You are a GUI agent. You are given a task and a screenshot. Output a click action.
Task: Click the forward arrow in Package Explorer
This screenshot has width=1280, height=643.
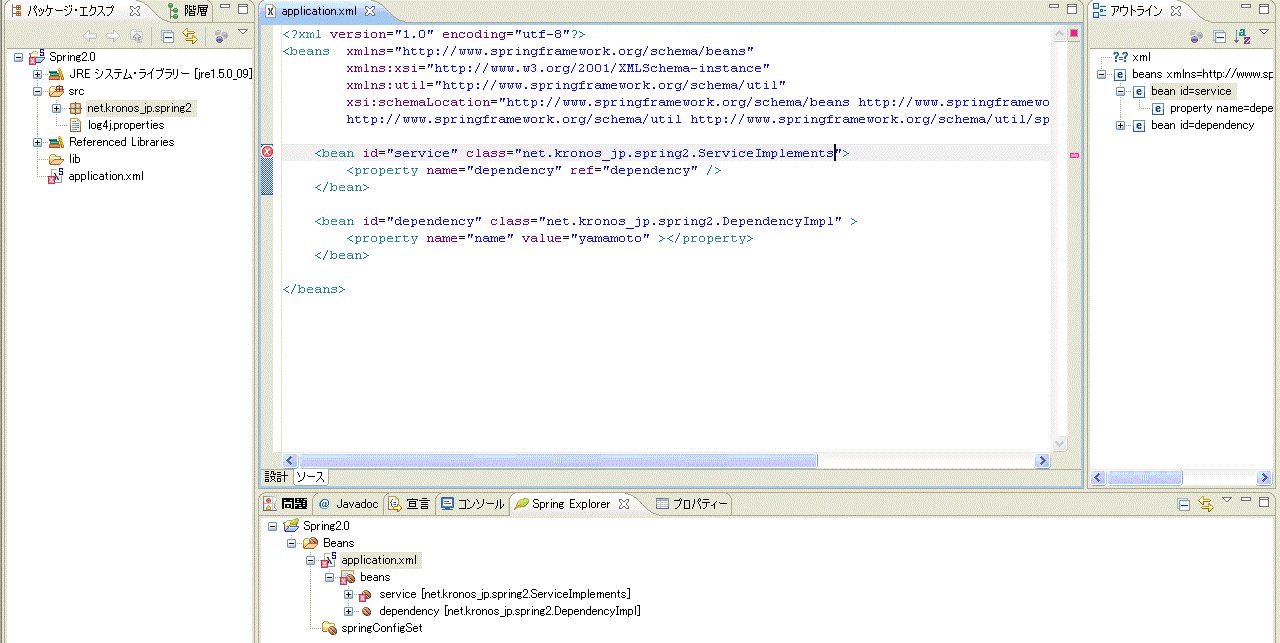(x=113, y=36)
